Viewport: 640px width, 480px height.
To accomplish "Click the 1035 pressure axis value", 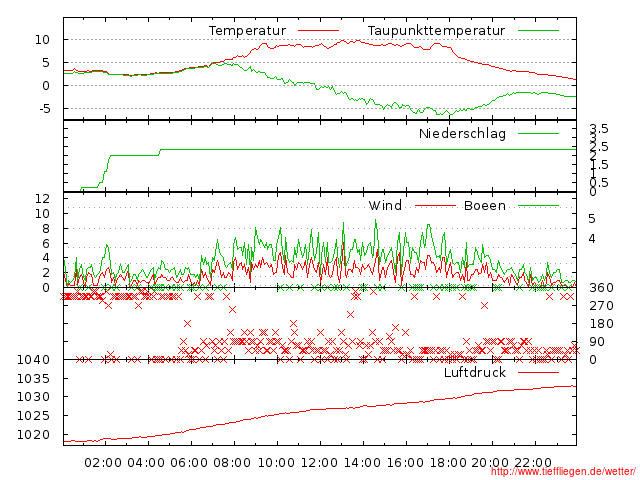I will tap(33, 379).
